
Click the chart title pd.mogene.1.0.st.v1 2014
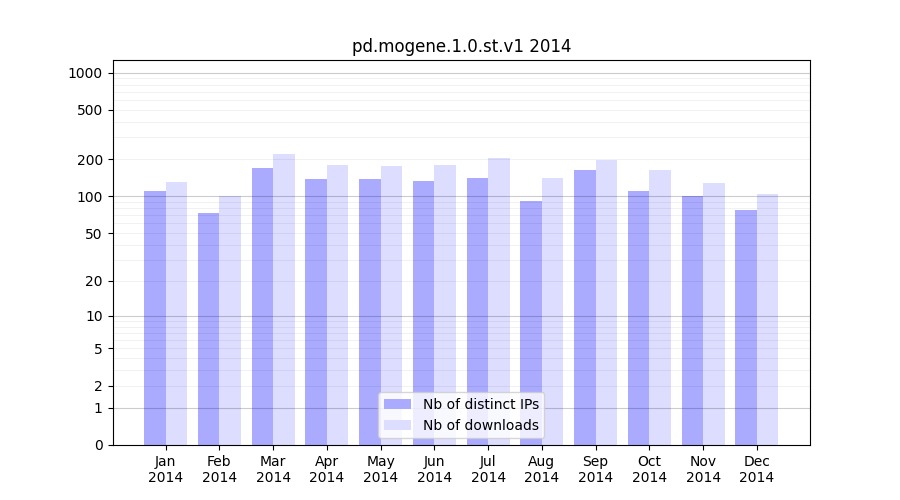click(x=461, y=46)
